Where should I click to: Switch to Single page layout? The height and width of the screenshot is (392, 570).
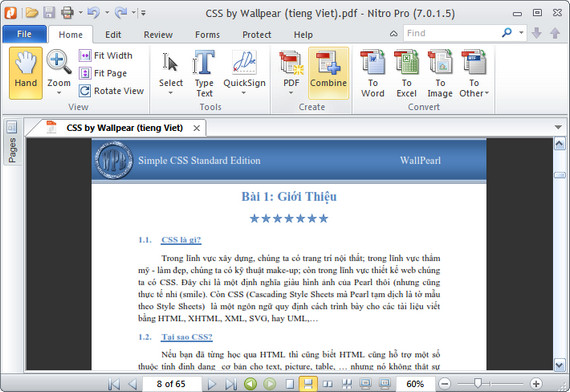click(290, 384)
